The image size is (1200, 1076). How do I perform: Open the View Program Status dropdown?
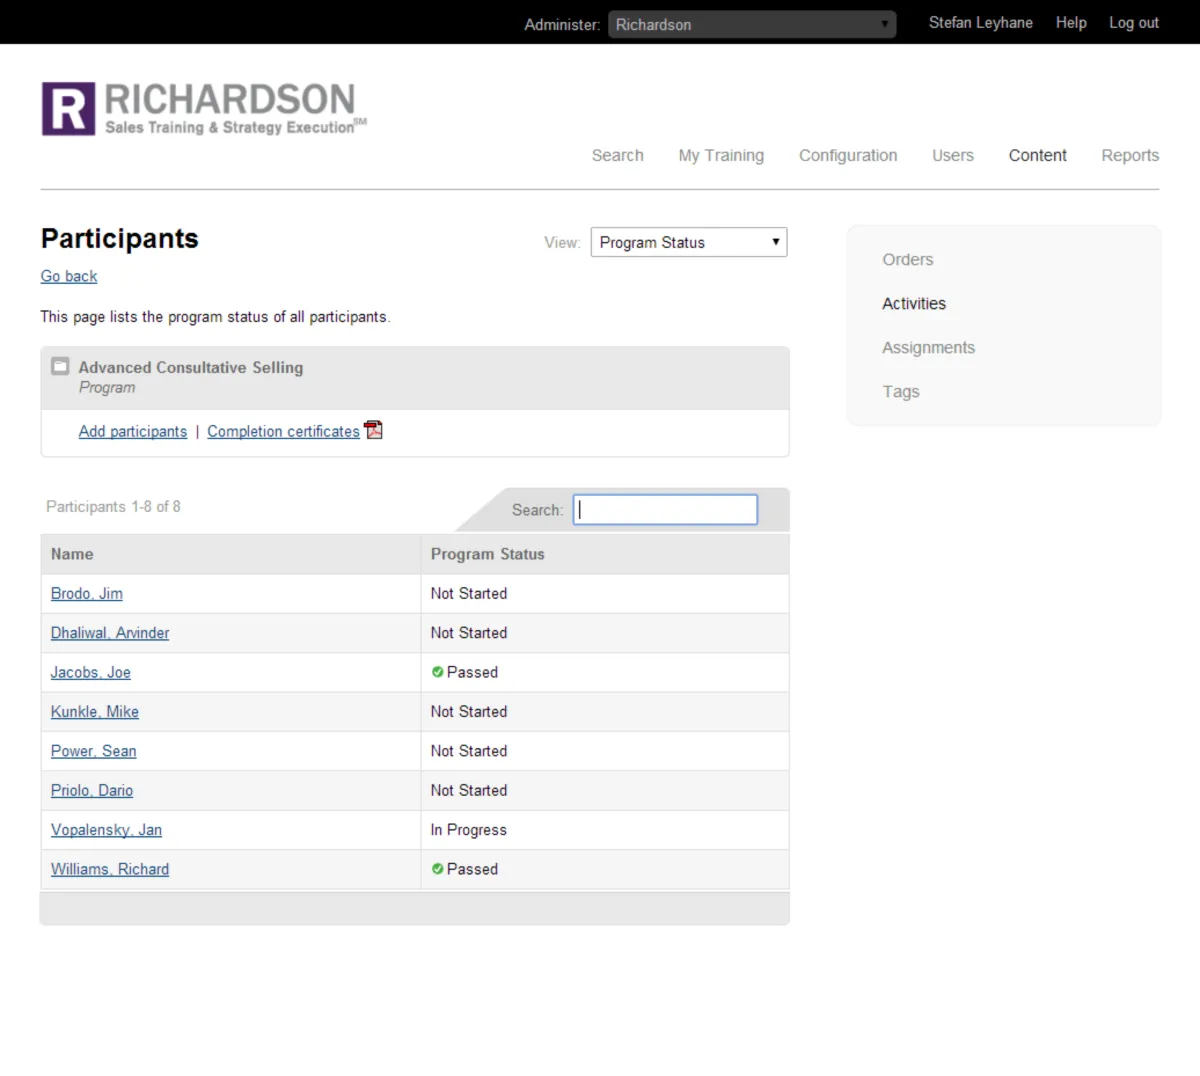point(689,242)
